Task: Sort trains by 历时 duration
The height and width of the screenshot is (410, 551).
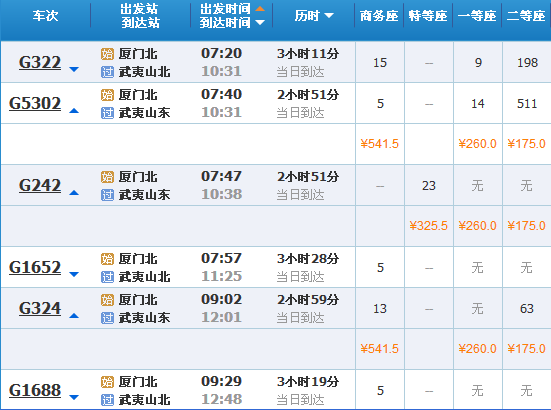Action: click(314, 15)
